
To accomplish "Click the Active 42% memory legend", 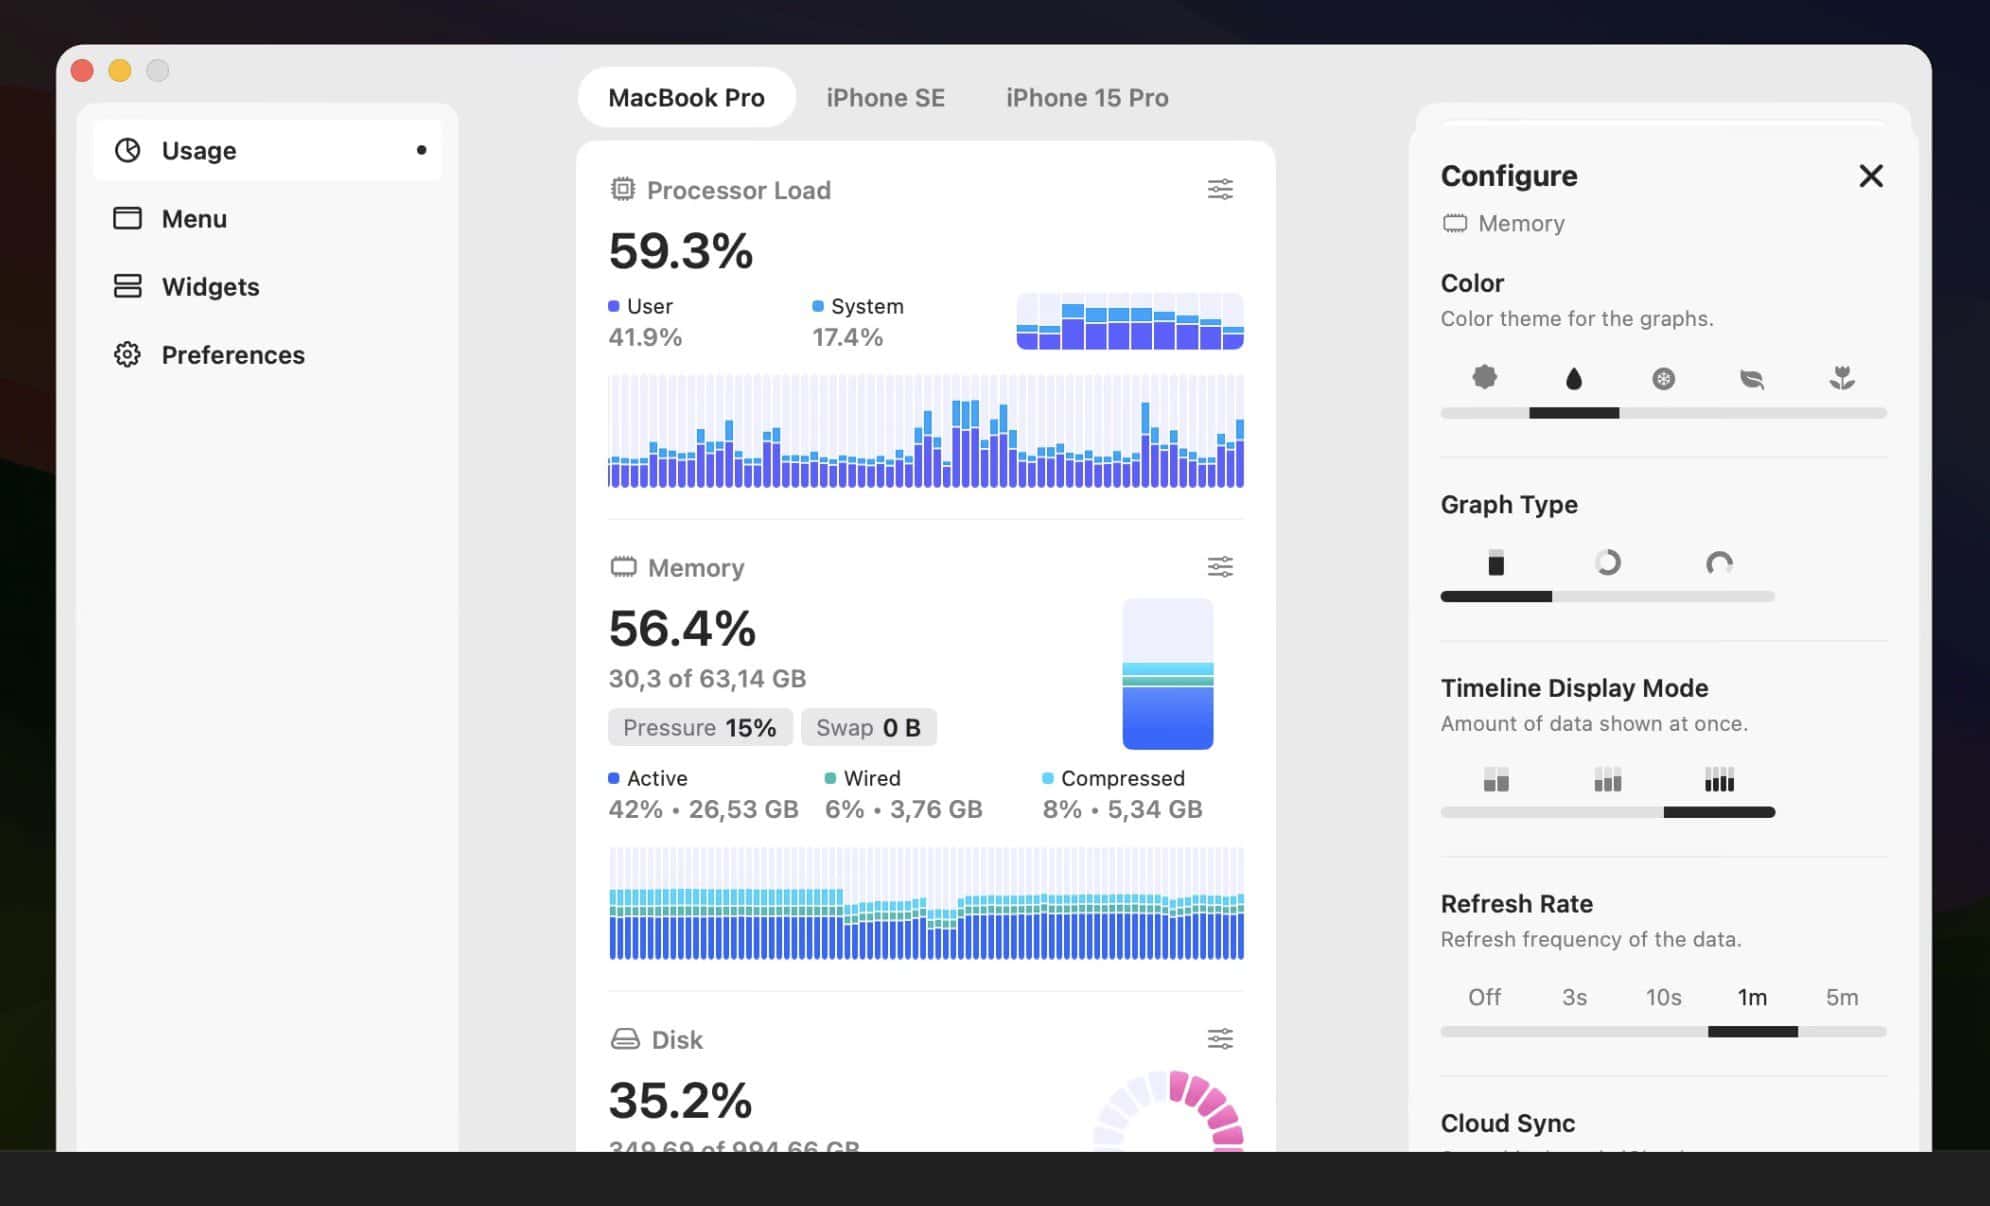I will tap(703, 794).
